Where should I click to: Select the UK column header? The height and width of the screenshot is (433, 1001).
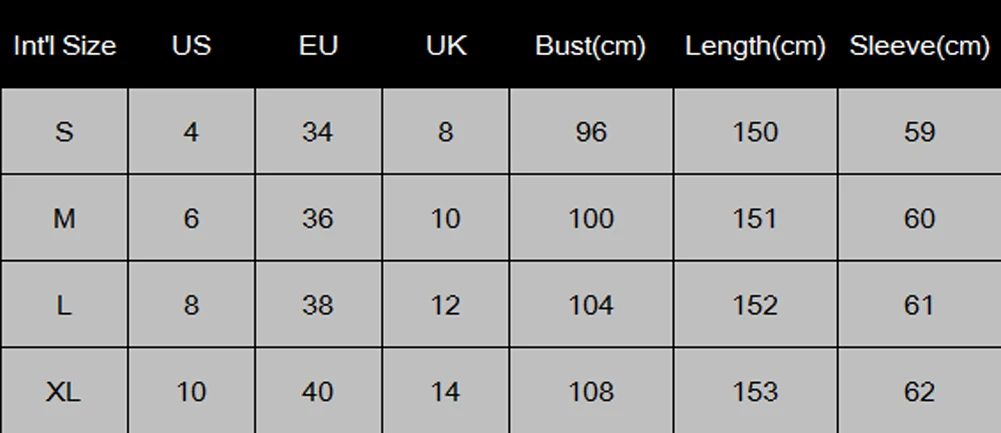tap(446, 46)
